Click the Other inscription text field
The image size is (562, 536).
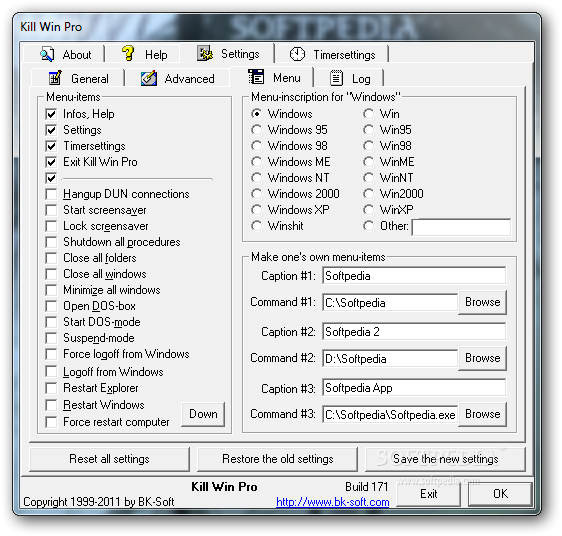(x=461, y=227)
